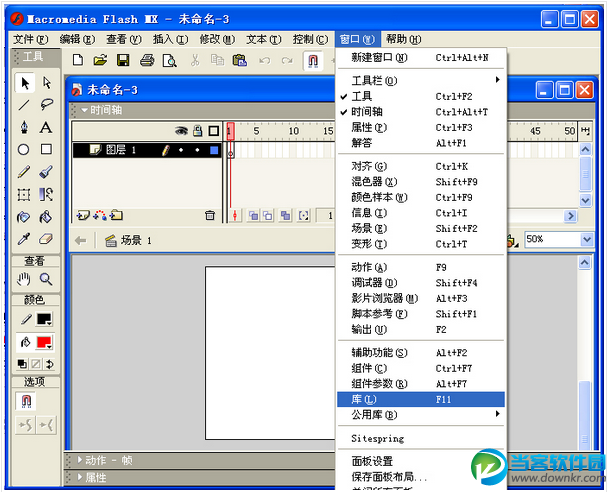This screenshot has width=607, height=492.
Task: Select the Eyedropper tool
Action: click(x=24, y=239)
